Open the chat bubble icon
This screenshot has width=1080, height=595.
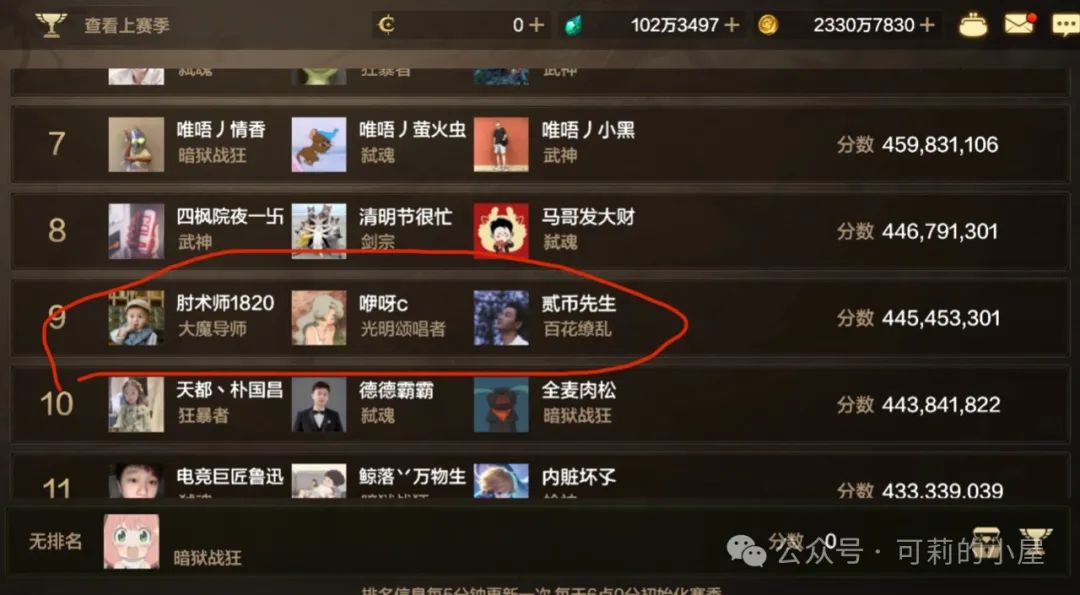[x=1066, y=25]
